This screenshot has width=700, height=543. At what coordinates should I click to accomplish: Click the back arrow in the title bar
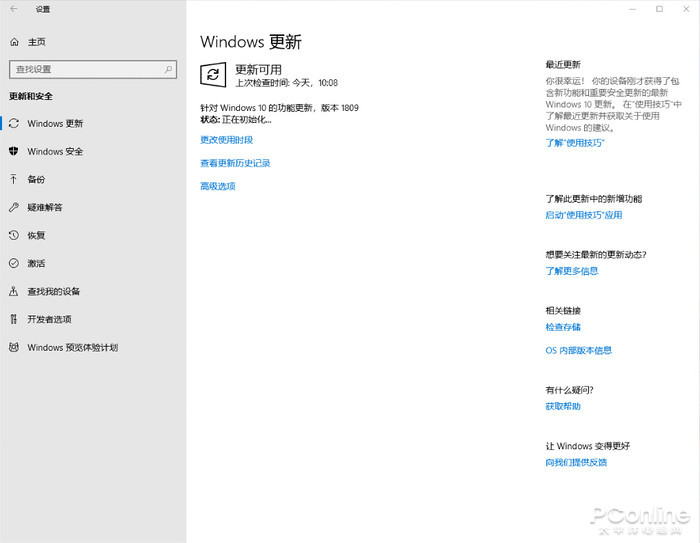(x=14, y=9)
